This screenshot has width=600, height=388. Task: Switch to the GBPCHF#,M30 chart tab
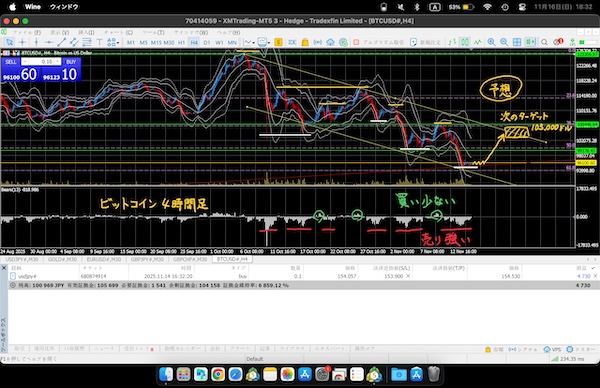click(x=190, y=259)
